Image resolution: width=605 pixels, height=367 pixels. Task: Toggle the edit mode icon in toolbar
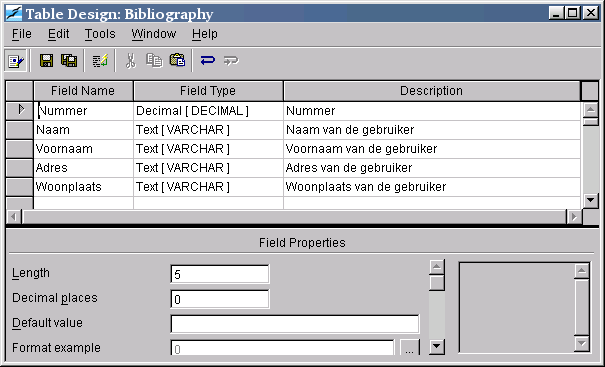point(15,61)
